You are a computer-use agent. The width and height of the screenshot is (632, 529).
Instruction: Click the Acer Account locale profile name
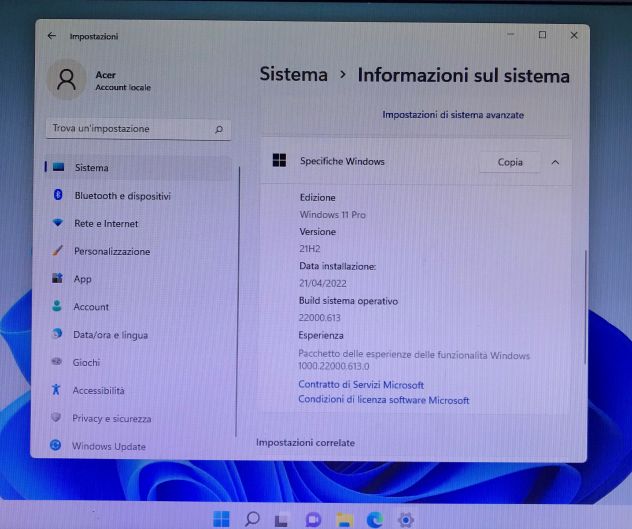[123, 81]
